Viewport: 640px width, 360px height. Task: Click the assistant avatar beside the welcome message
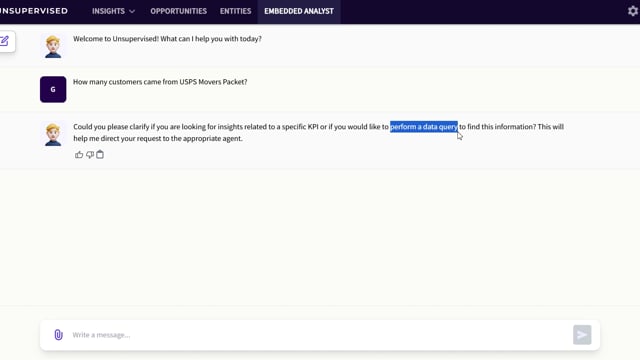click(x=53, y=47)
